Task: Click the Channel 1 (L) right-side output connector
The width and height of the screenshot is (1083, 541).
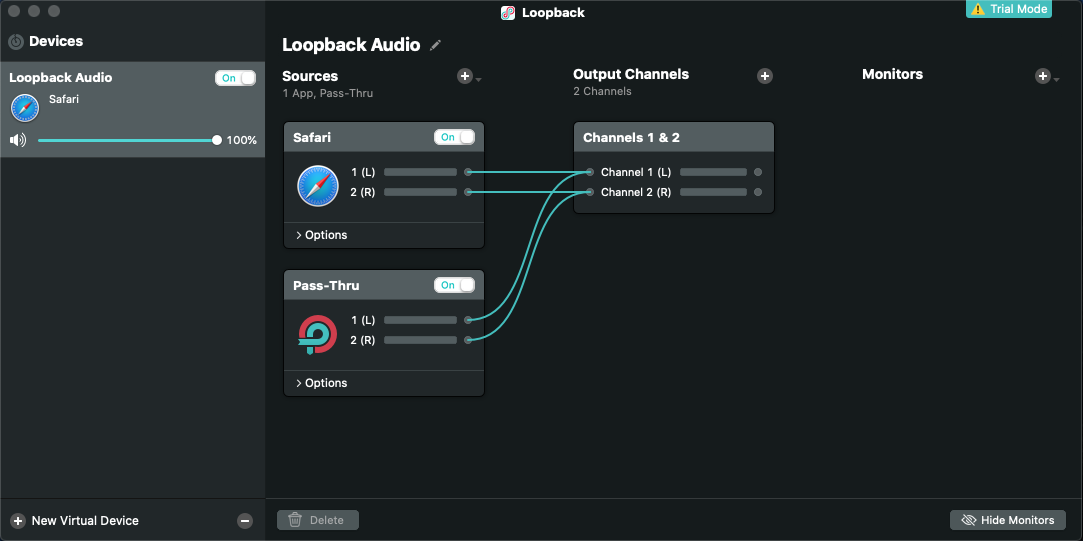Action: pyautogui.click(x=758, y=172)
